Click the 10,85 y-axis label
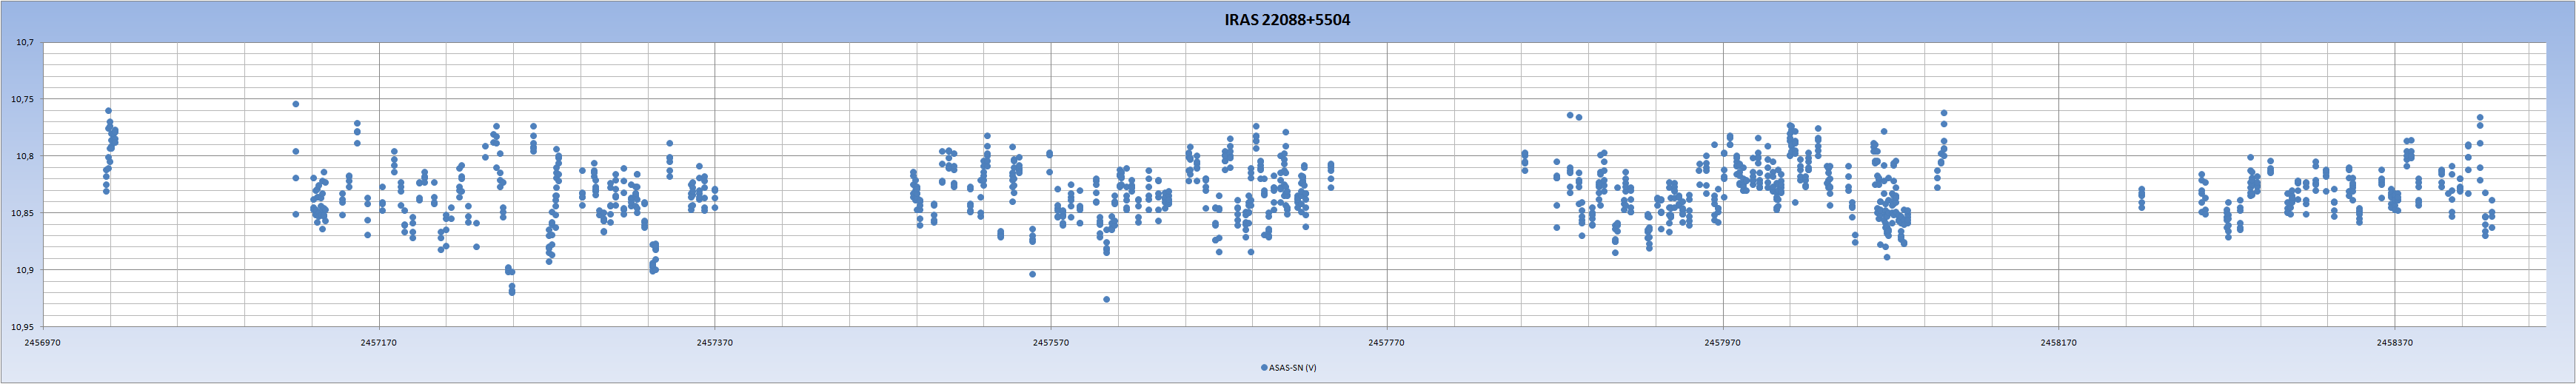 point(22,213)
